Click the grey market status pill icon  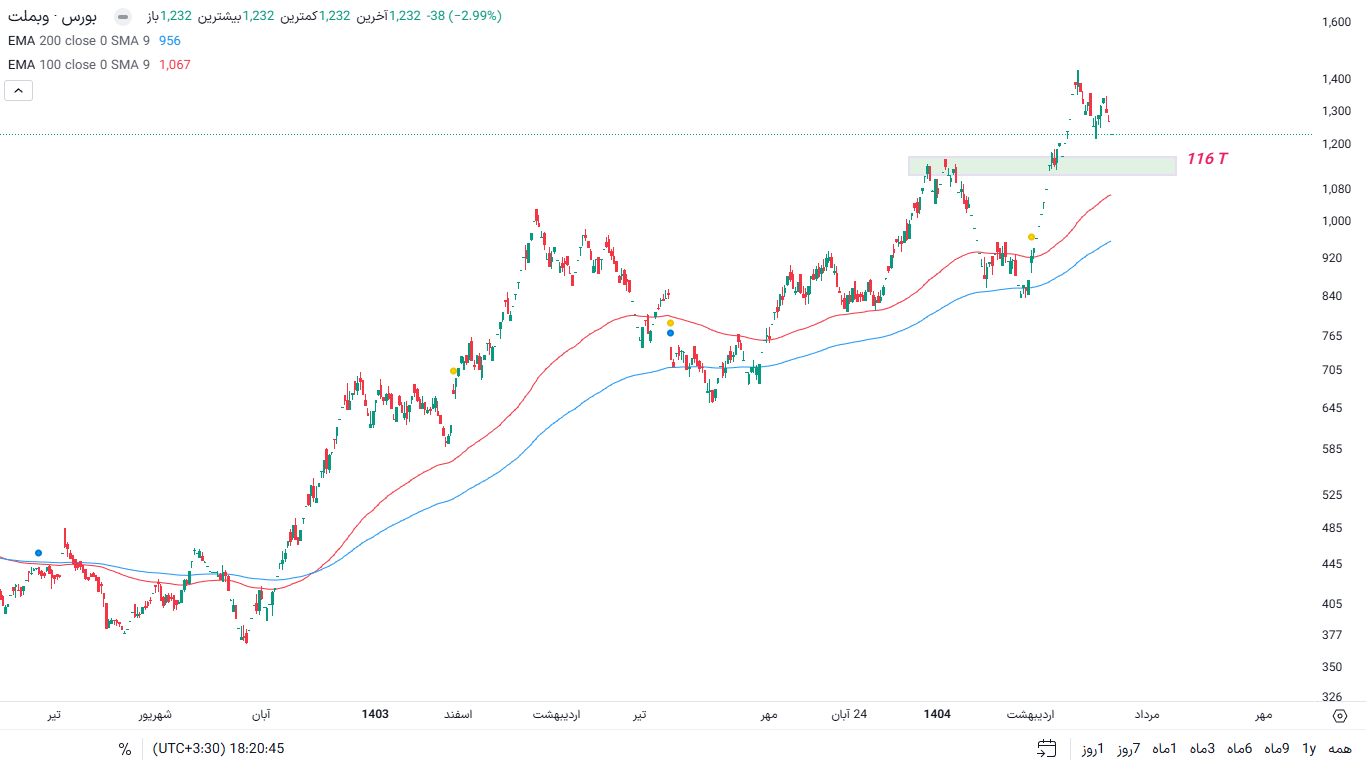coord(122,17)
